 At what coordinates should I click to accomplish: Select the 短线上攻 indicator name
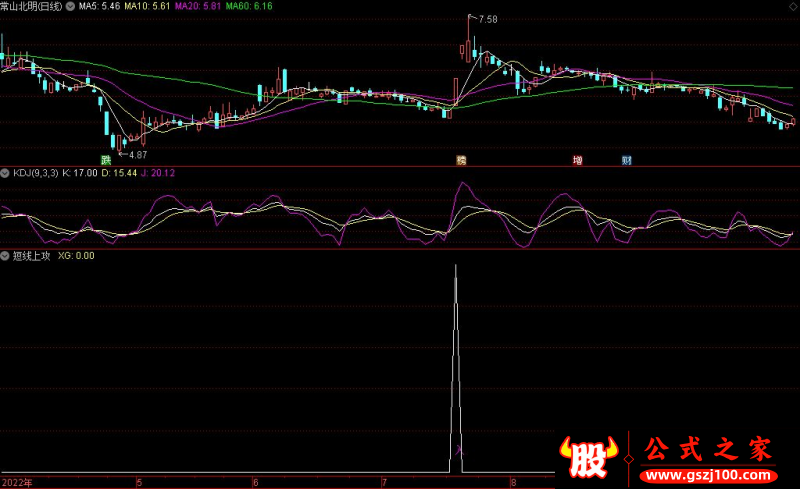(32, 256)
